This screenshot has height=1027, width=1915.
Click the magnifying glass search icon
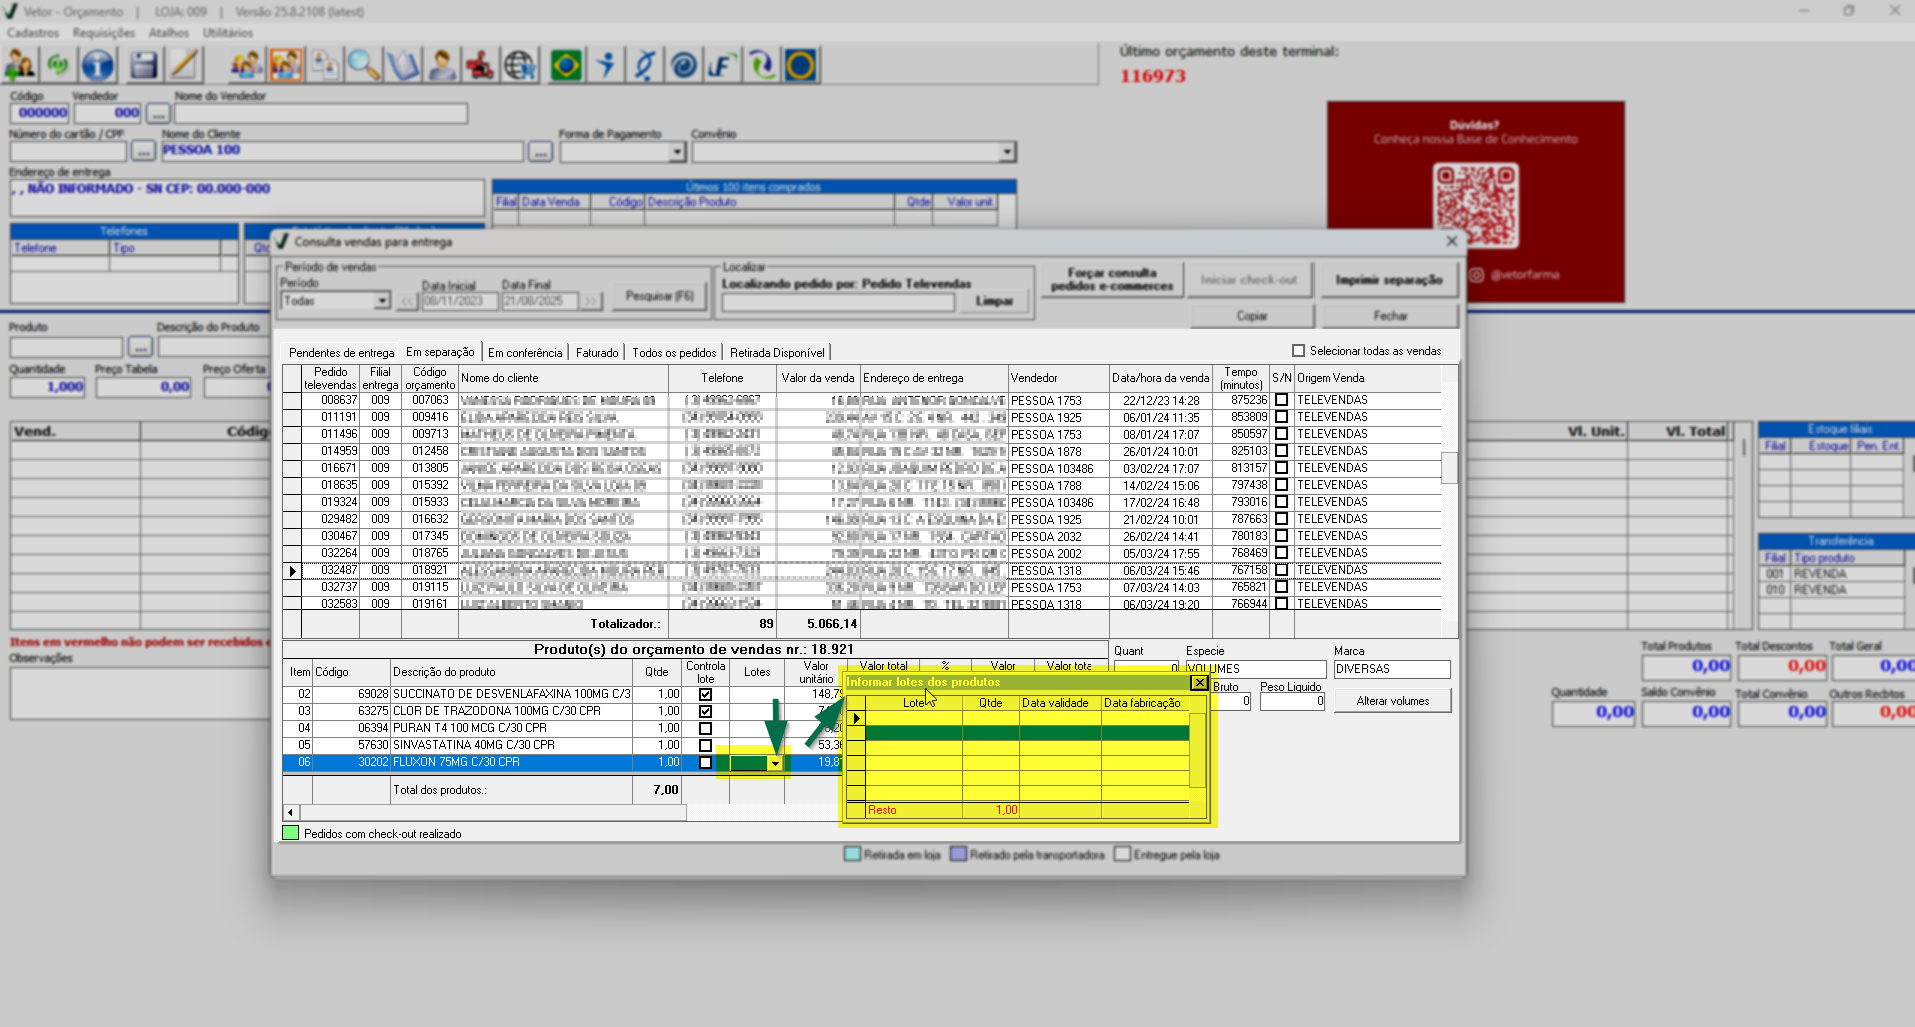[363, 66]
